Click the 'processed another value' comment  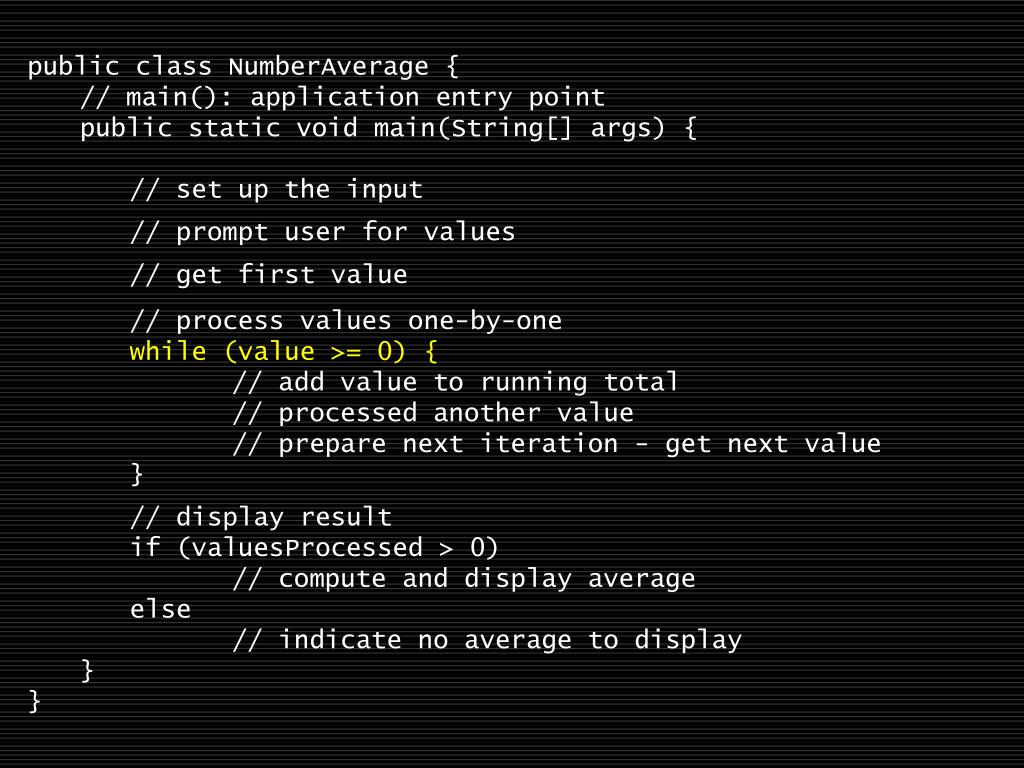pyautogui.click(x=433, y=413)
